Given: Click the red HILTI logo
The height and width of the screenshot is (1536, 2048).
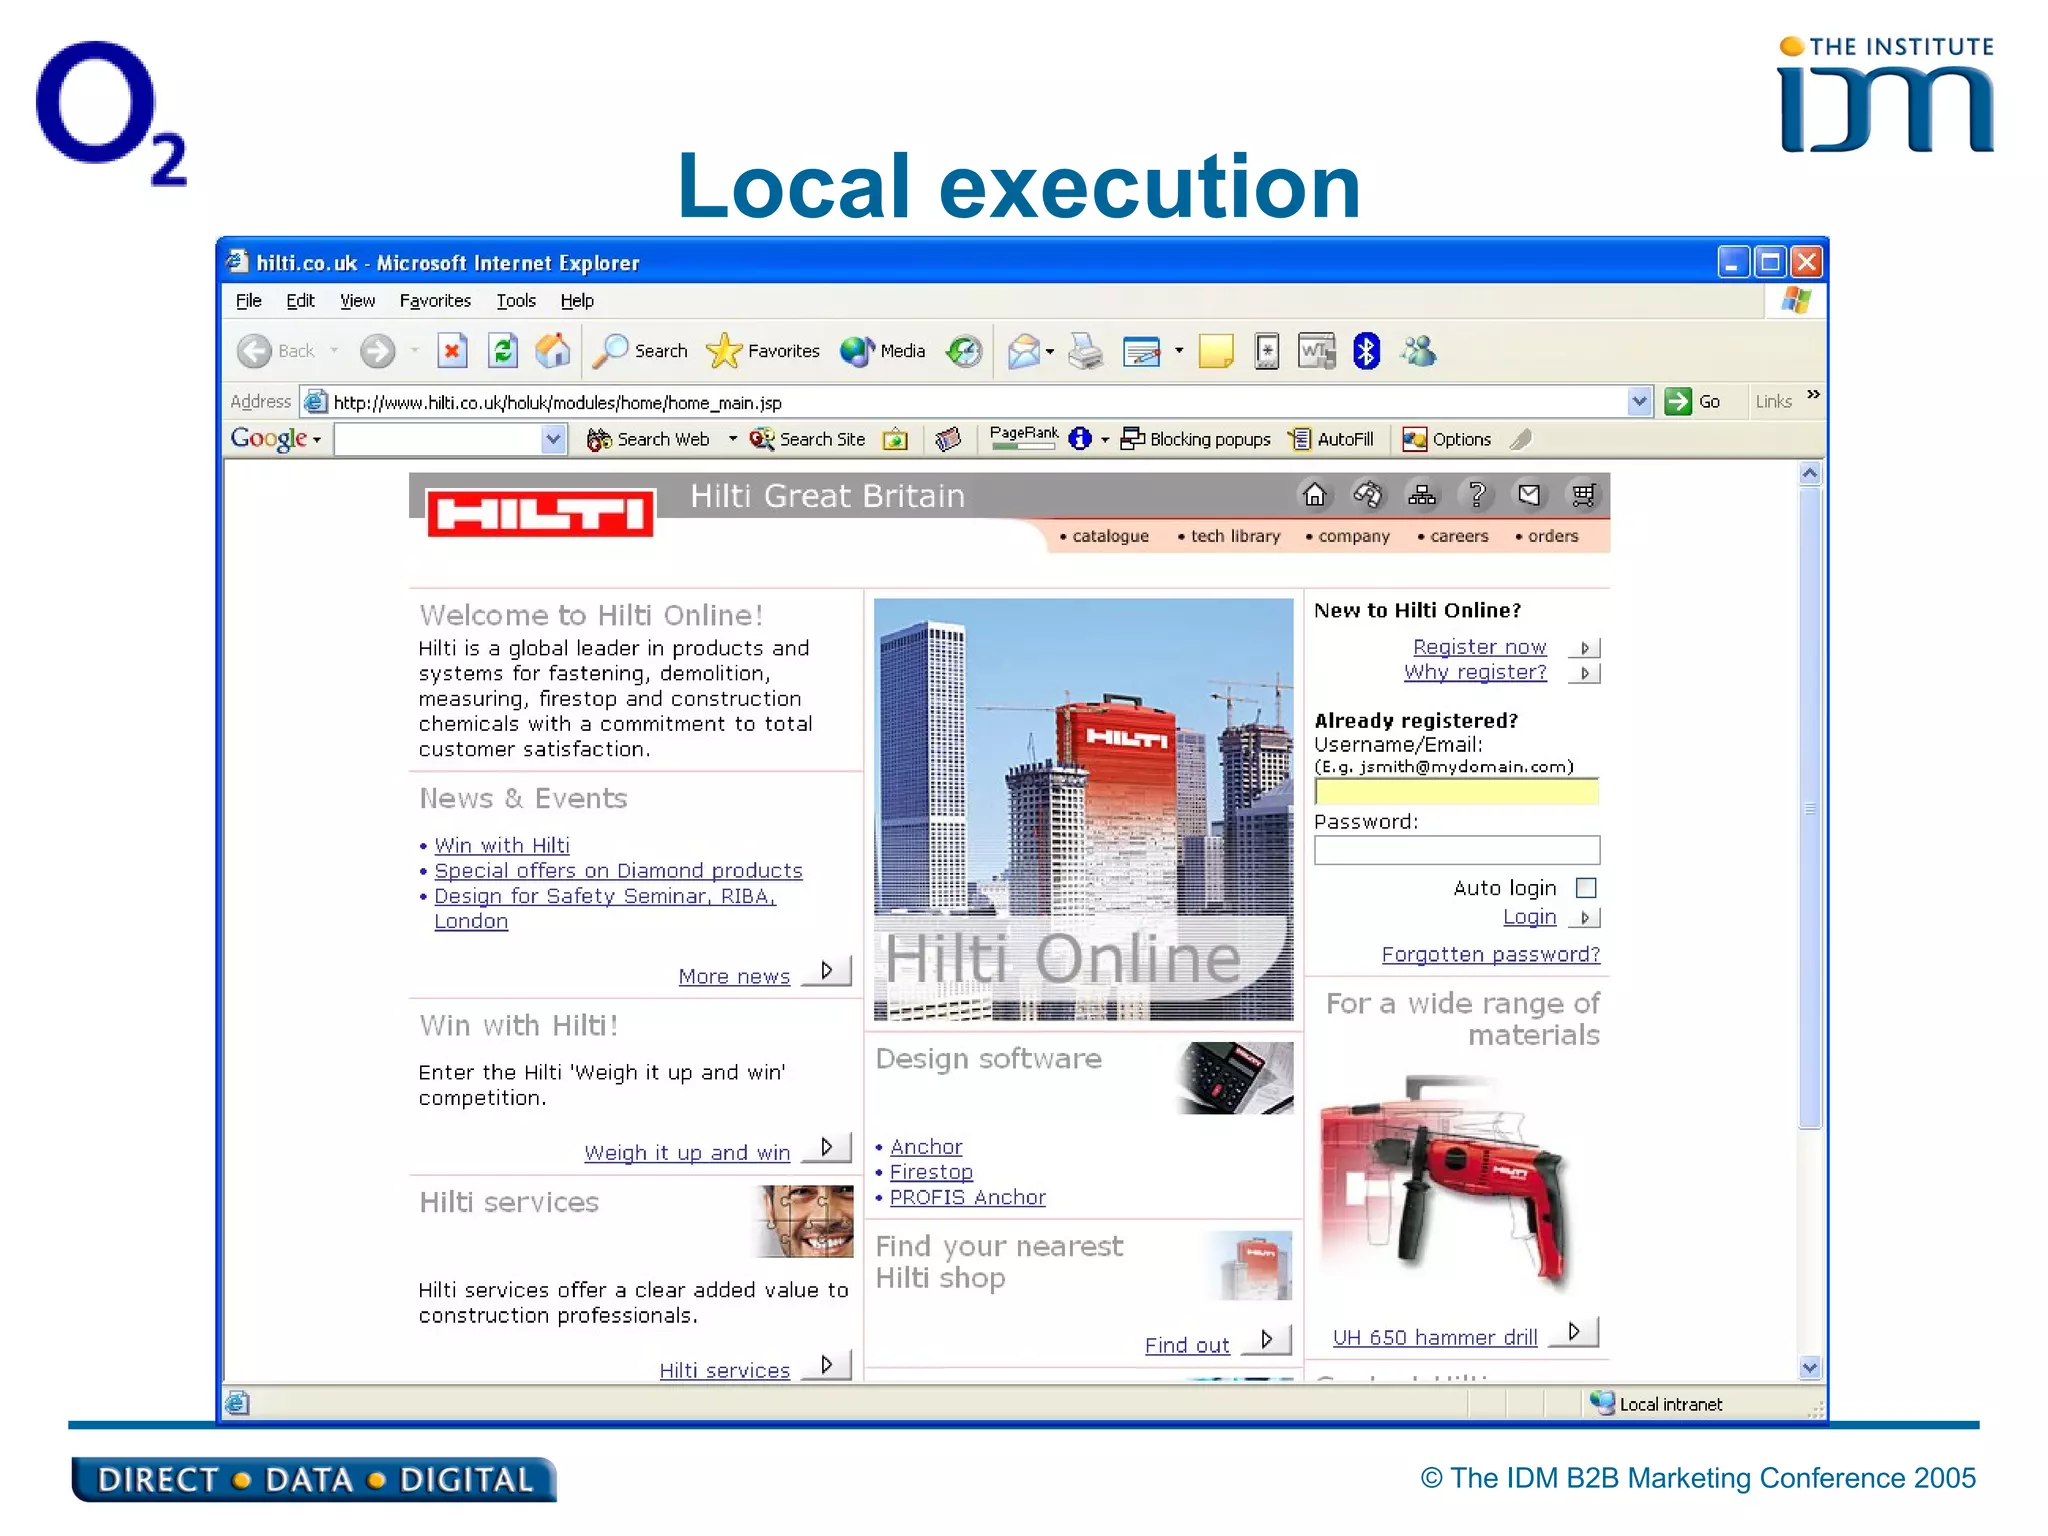Looking at the screenshot, I should point(541,513).
